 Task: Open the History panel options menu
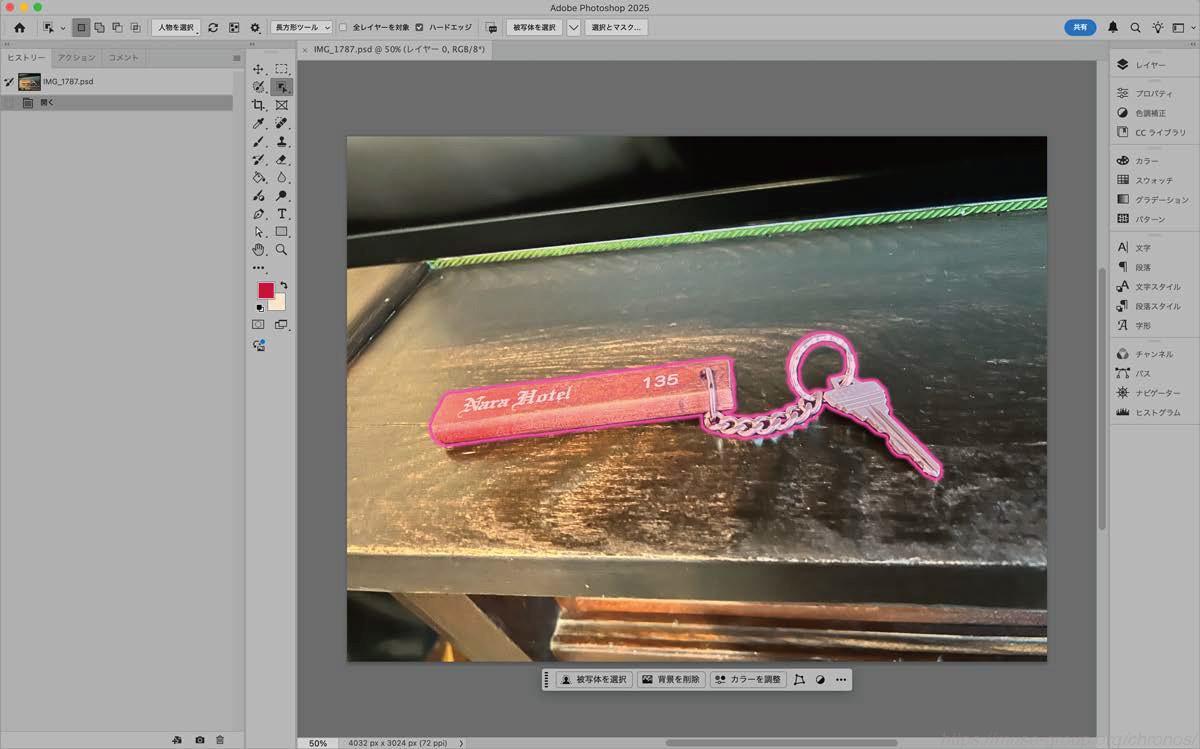(237, 58)
